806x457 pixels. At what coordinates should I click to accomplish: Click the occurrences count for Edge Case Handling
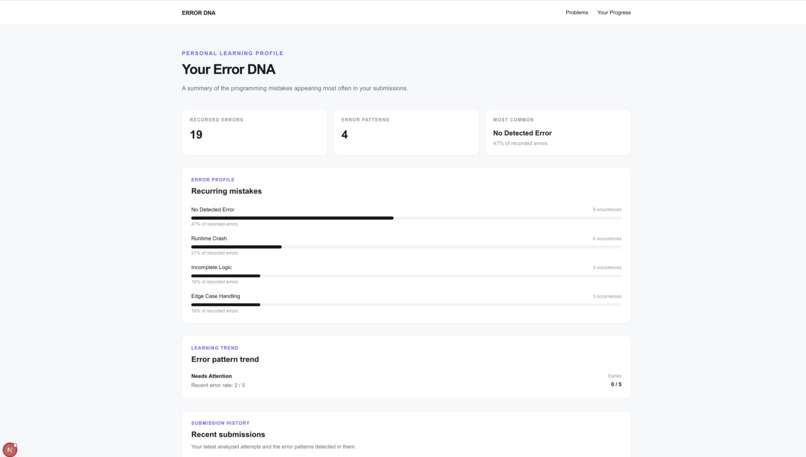pos(607,296)
